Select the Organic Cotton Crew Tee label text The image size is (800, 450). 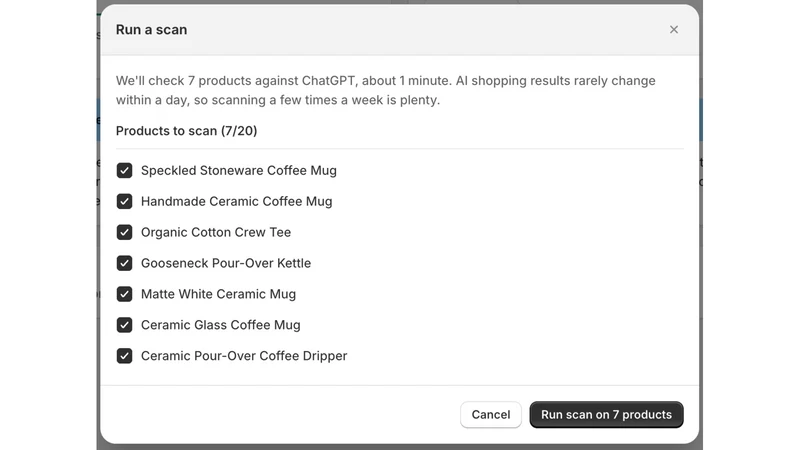pos(216,232)
